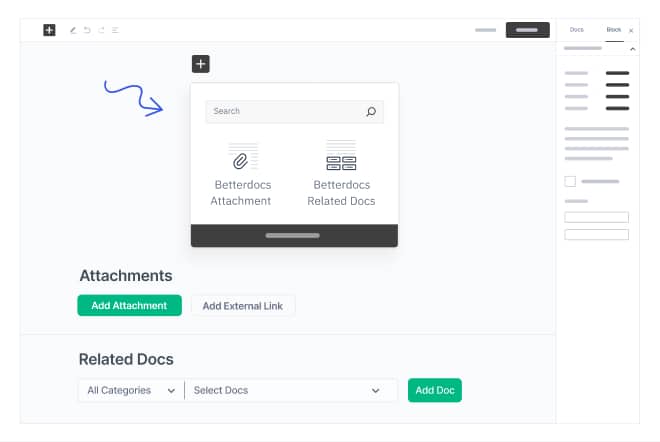
Task: Expand the Select Docs dropdown
Action: click(286, 390)
